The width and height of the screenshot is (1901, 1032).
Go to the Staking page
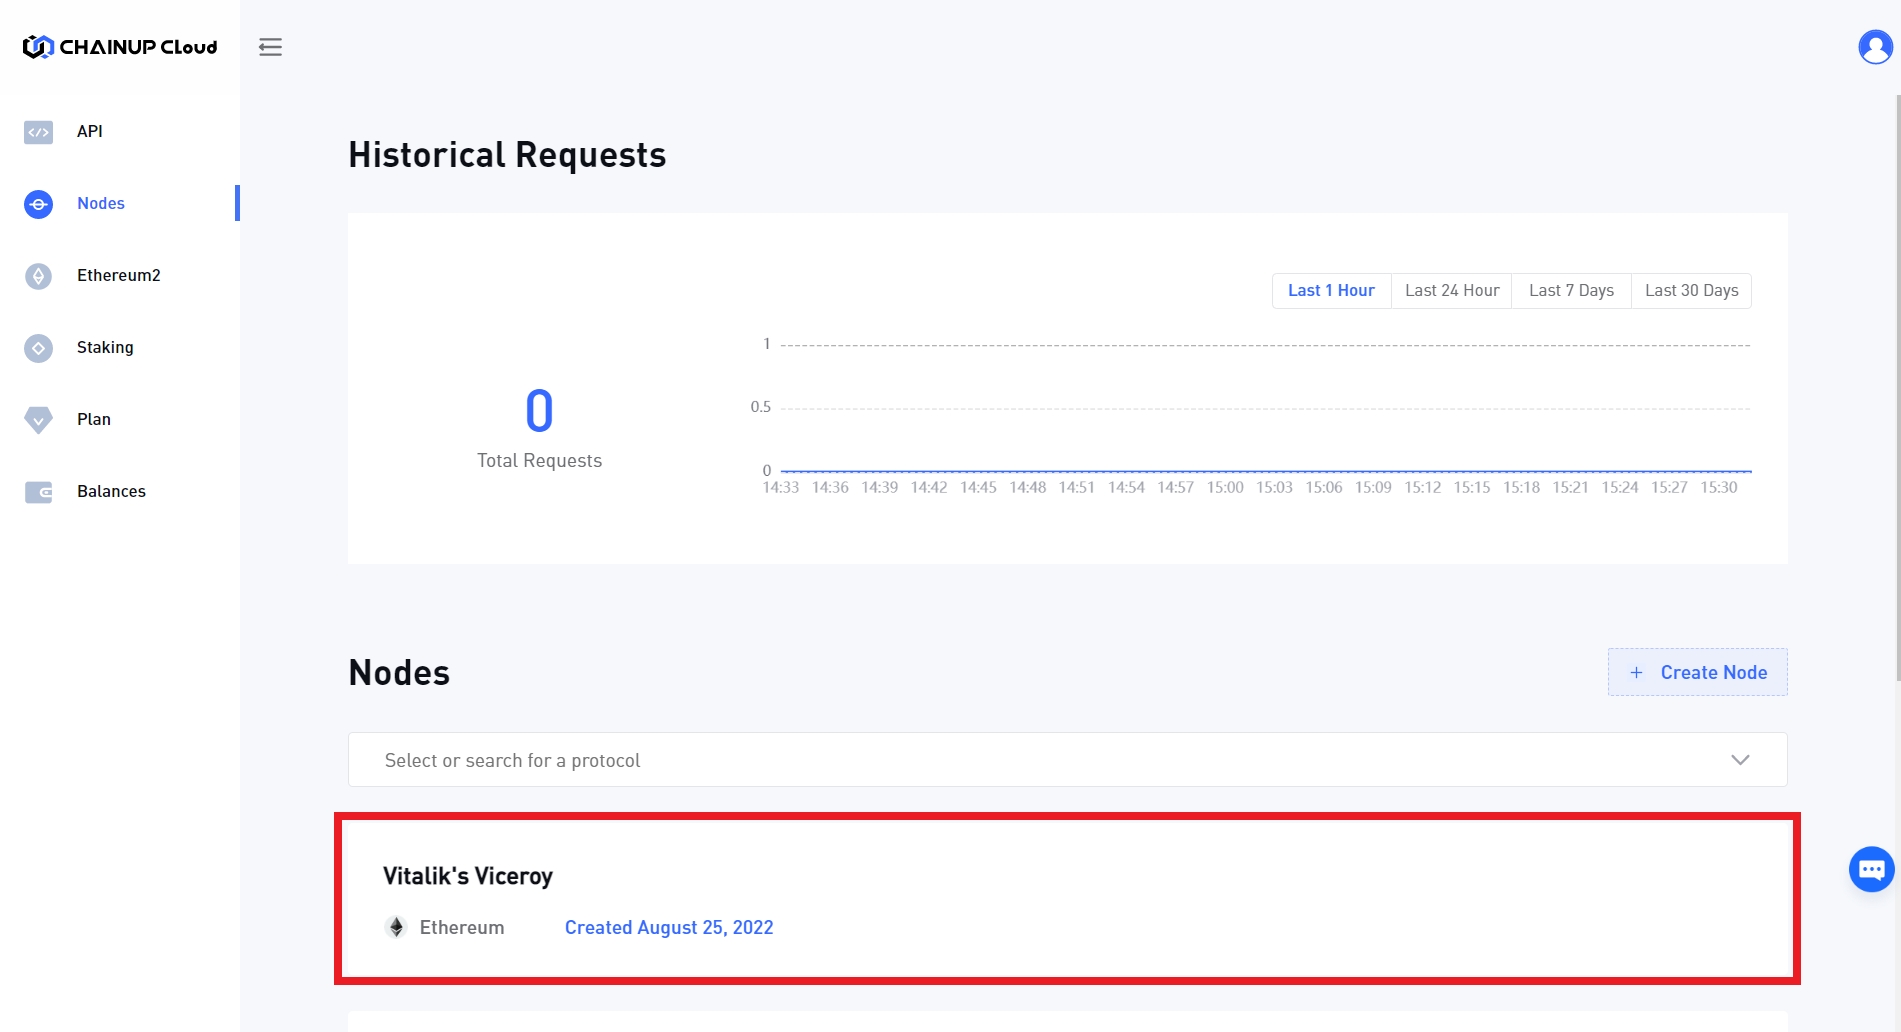[105, 348]
